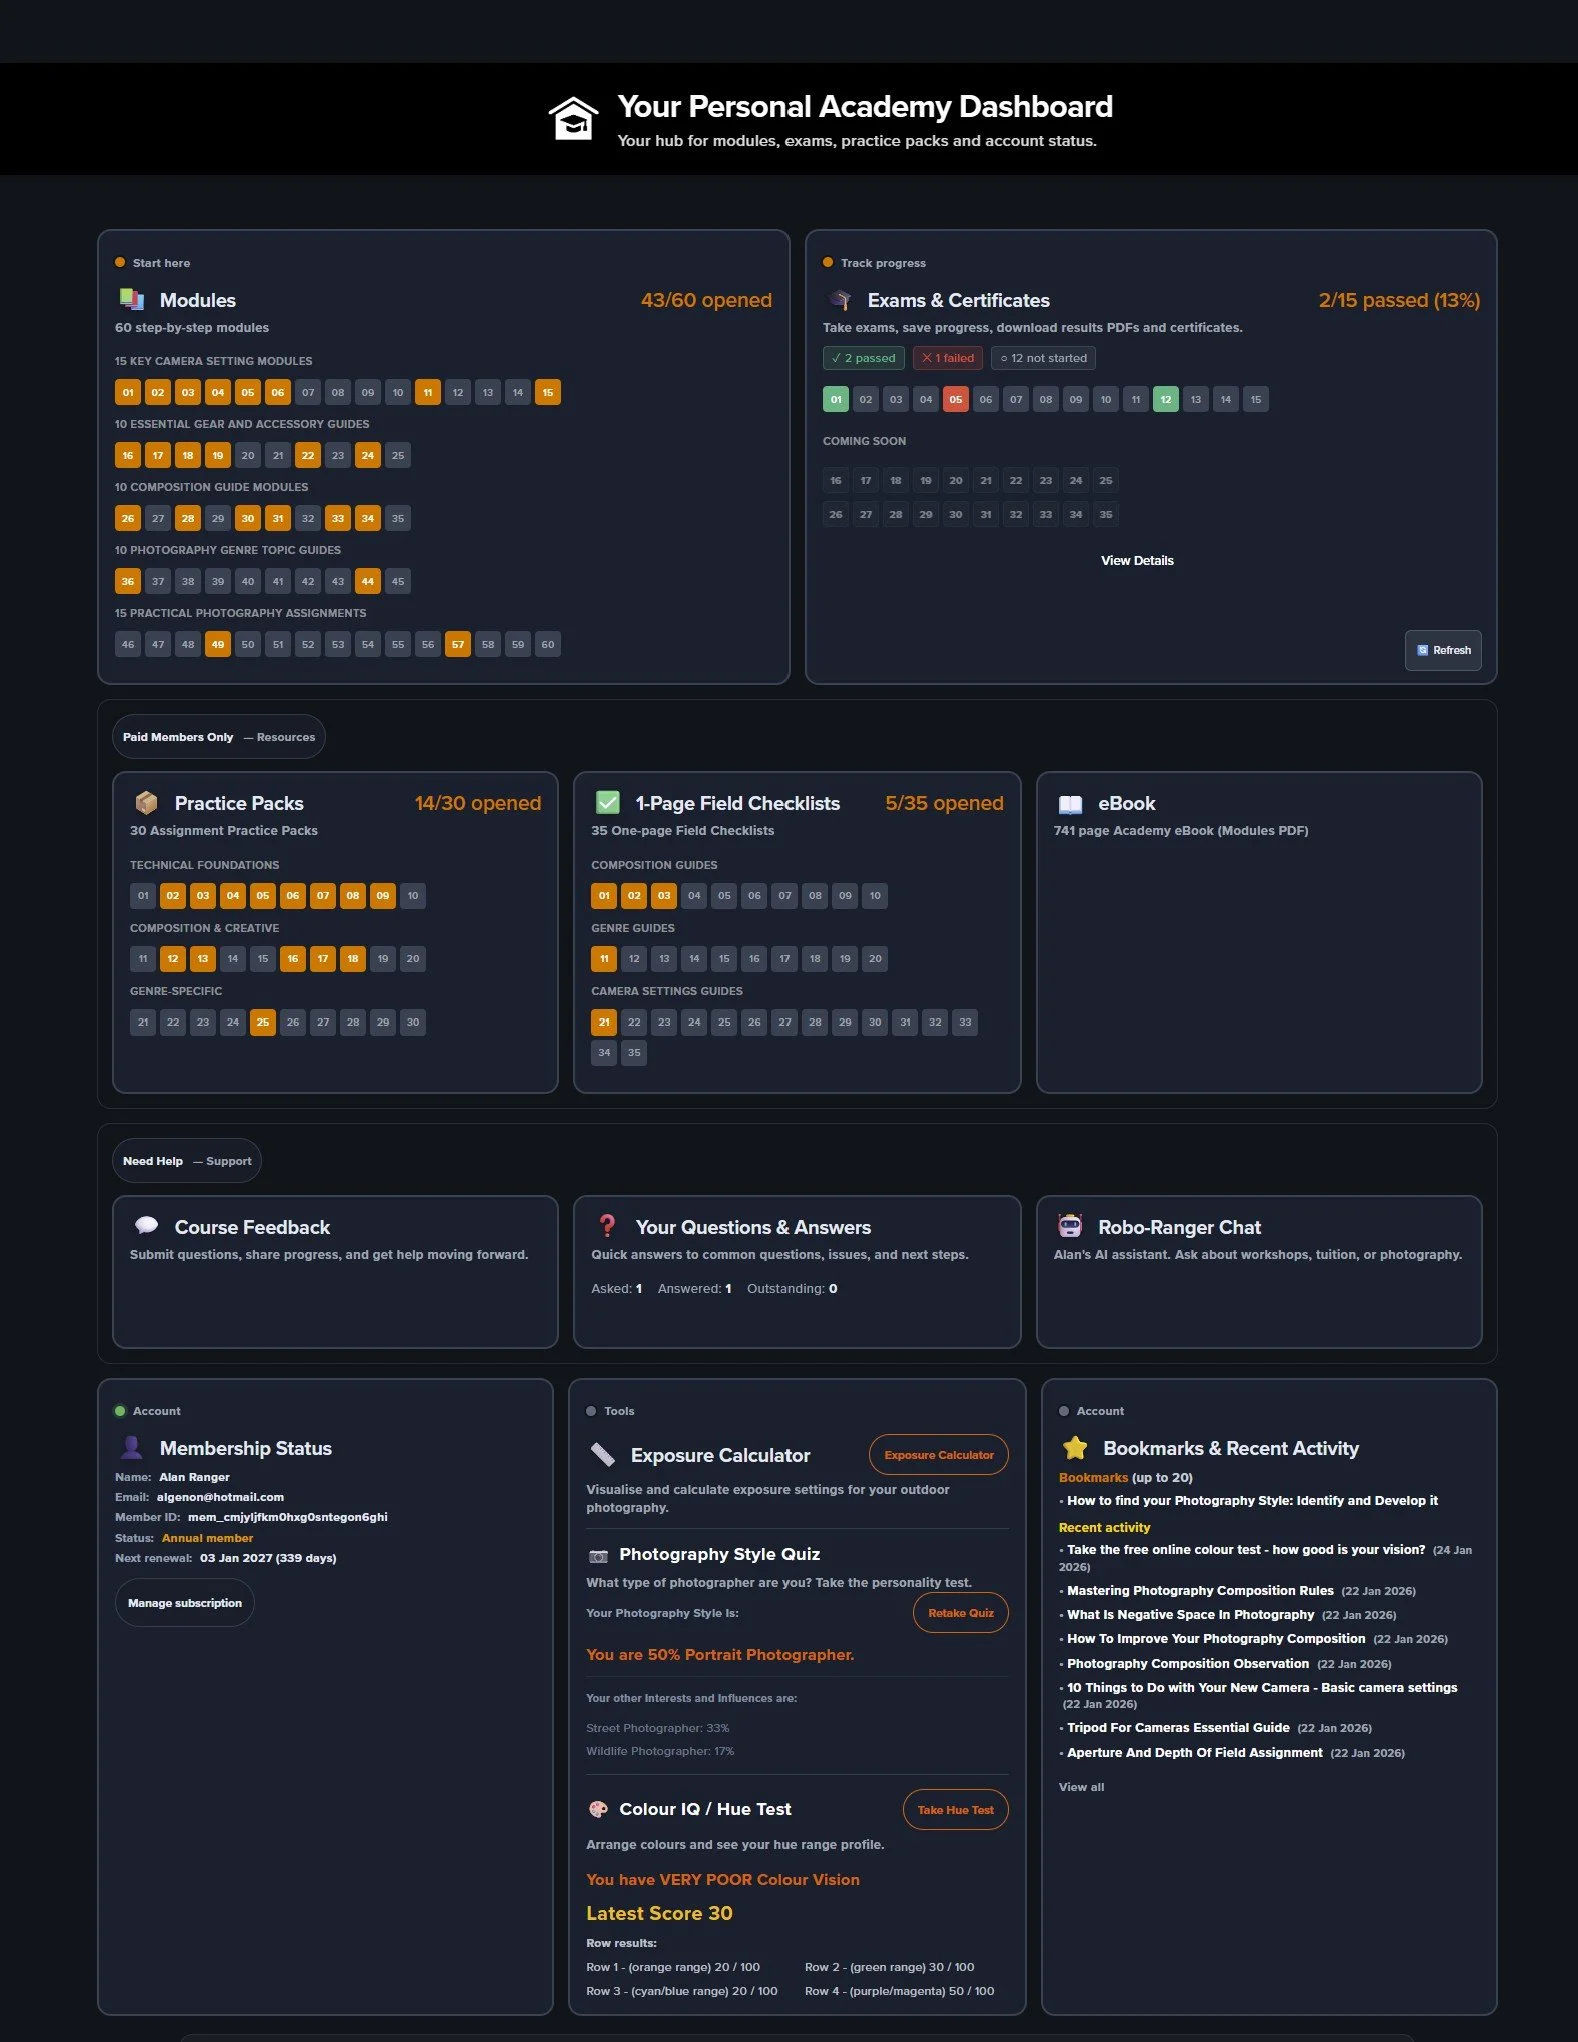This screenshot has height=2042, width=1578.
Task: Click the Field Checklists green check icon
Action: tap(608, 802)
